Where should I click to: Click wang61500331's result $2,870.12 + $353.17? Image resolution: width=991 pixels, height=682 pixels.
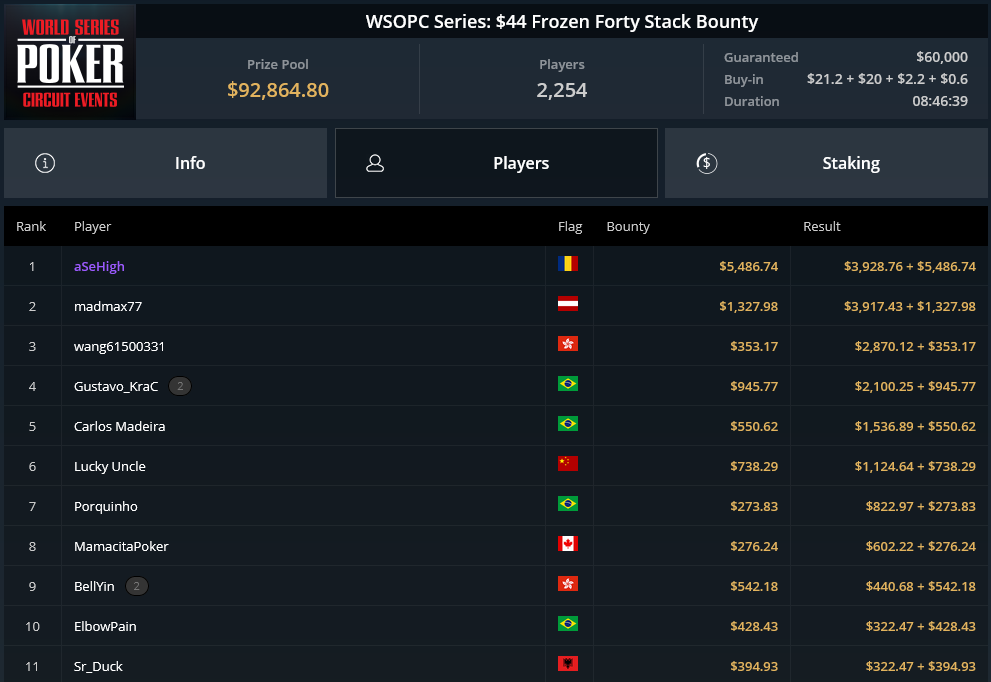(915, 346)
